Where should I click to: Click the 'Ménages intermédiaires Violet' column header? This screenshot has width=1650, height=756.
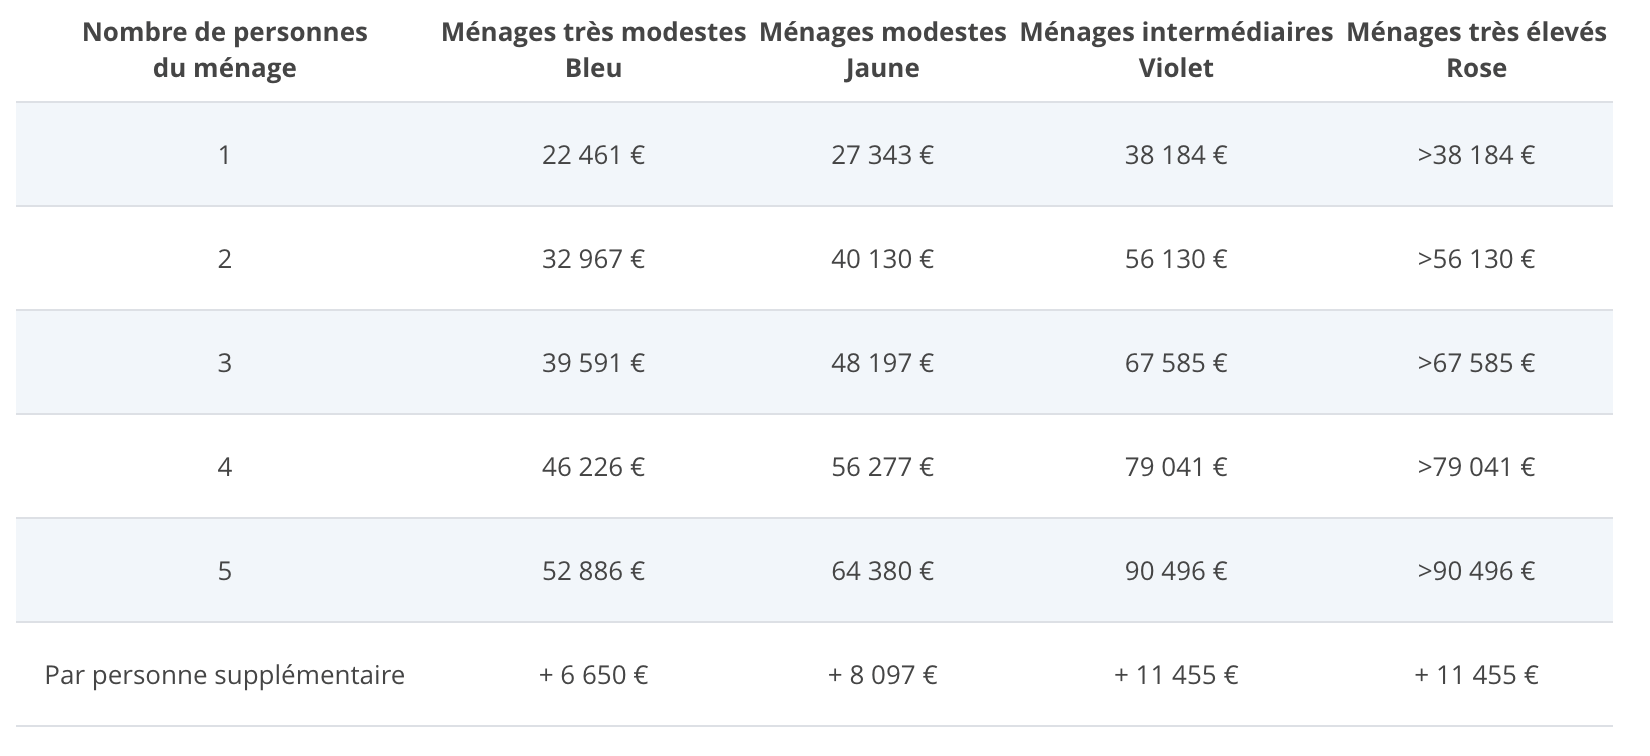click(1176, 50)
